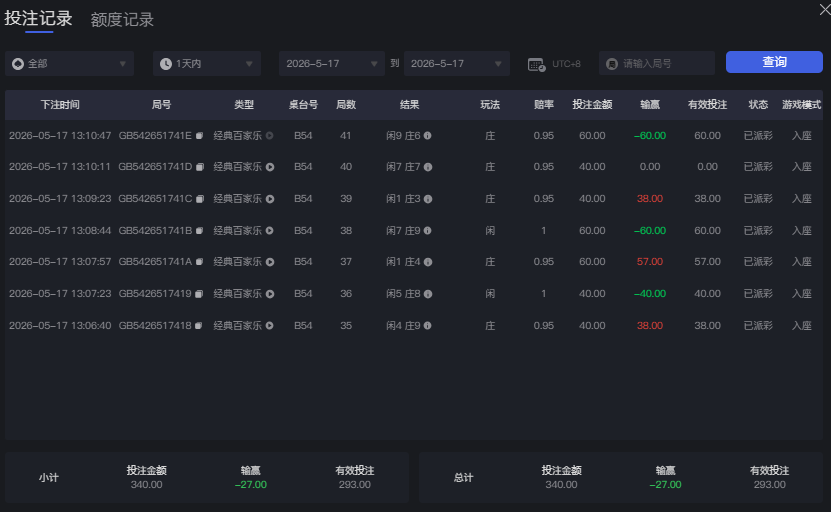Select bet time 2026-05-17 13:06:40

[60, 325]
